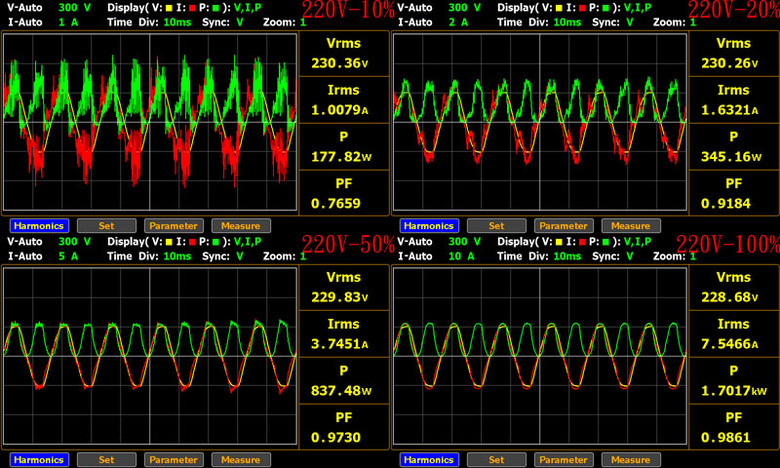
Task: Click the I-Auto range value 10 A
Action: tap(461, 256)
